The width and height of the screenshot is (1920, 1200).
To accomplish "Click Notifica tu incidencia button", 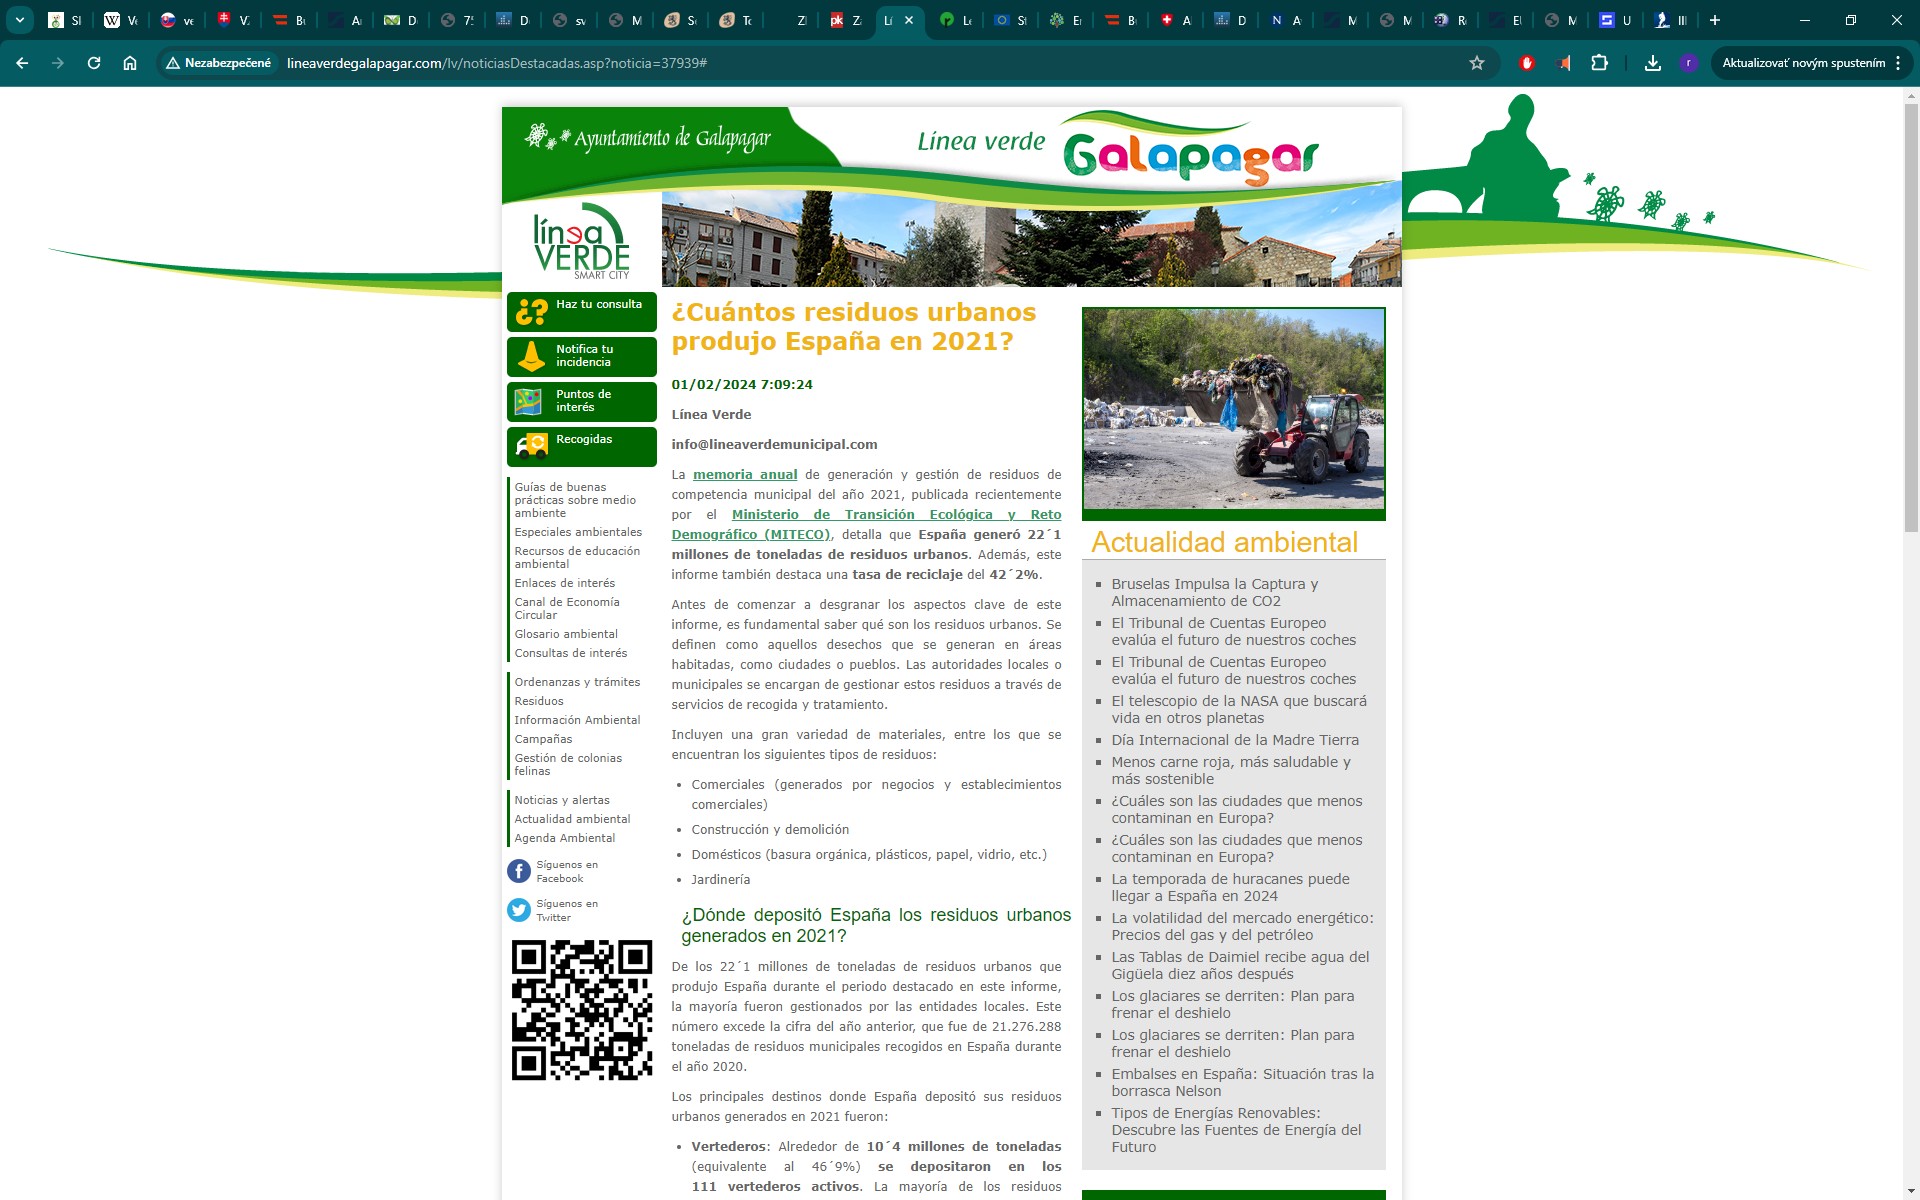I will pyautogui.click(x=582, y=356).
